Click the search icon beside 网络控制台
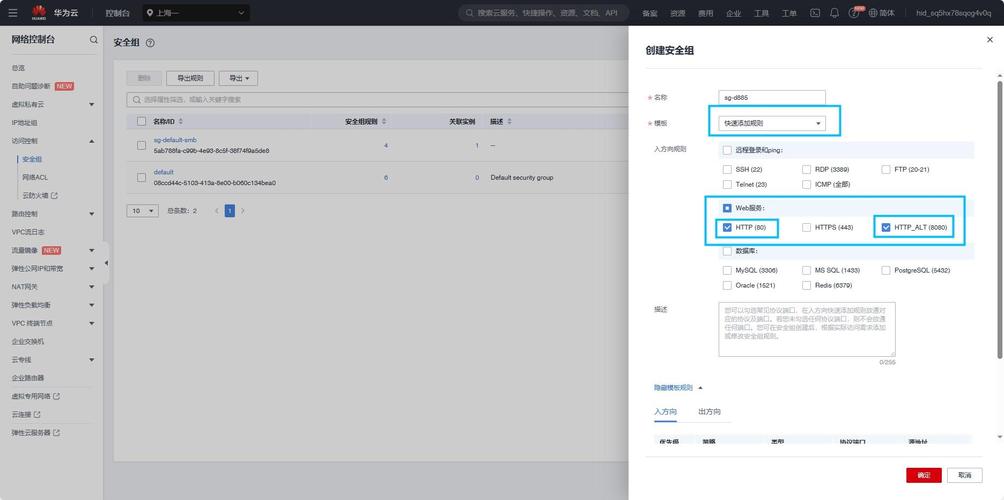Screen dimensions: 1004x500 [x=94, y=40]
